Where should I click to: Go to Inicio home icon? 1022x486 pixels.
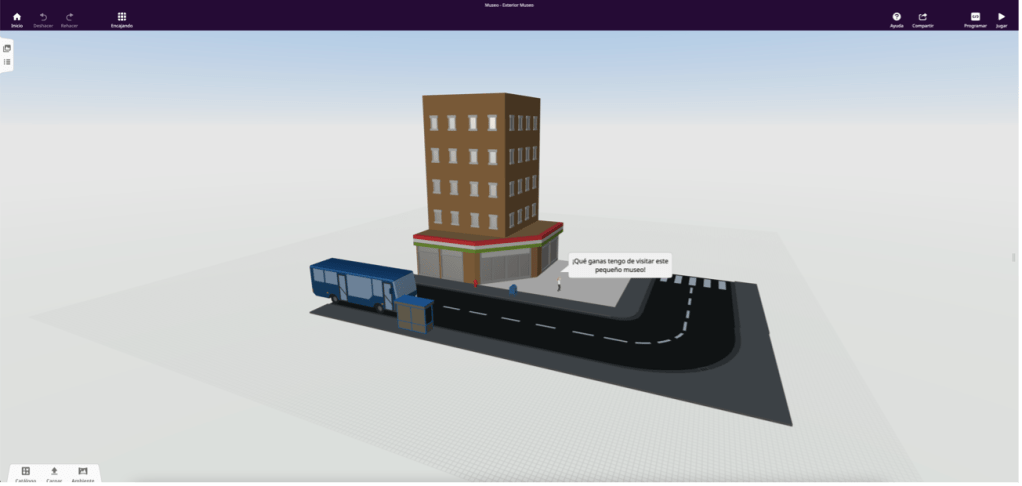[x=17, y=17]
